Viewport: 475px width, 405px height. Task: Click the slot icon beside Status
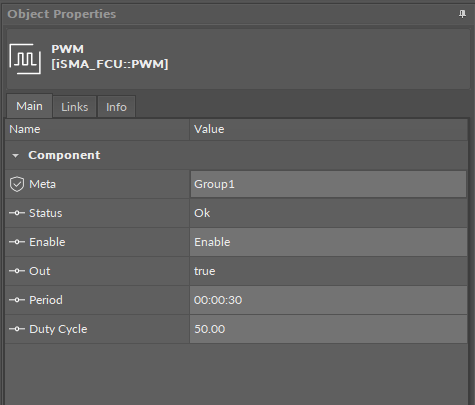click(x=17, y=213)
